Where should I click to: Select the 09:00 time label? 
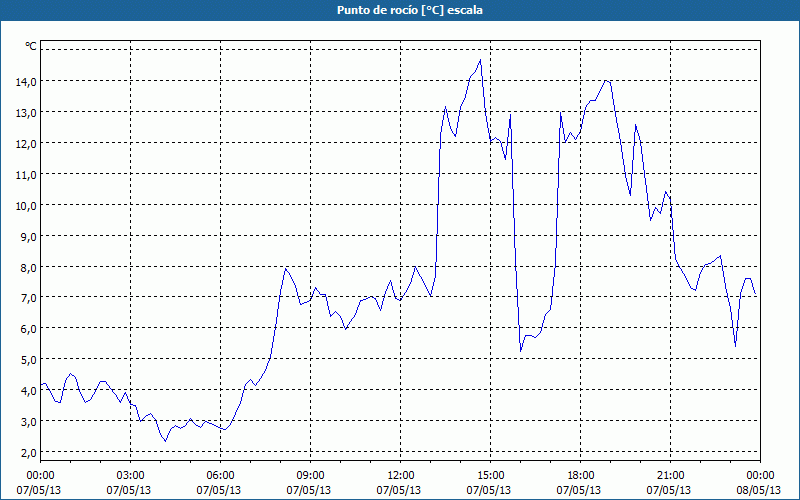[310, 476]
